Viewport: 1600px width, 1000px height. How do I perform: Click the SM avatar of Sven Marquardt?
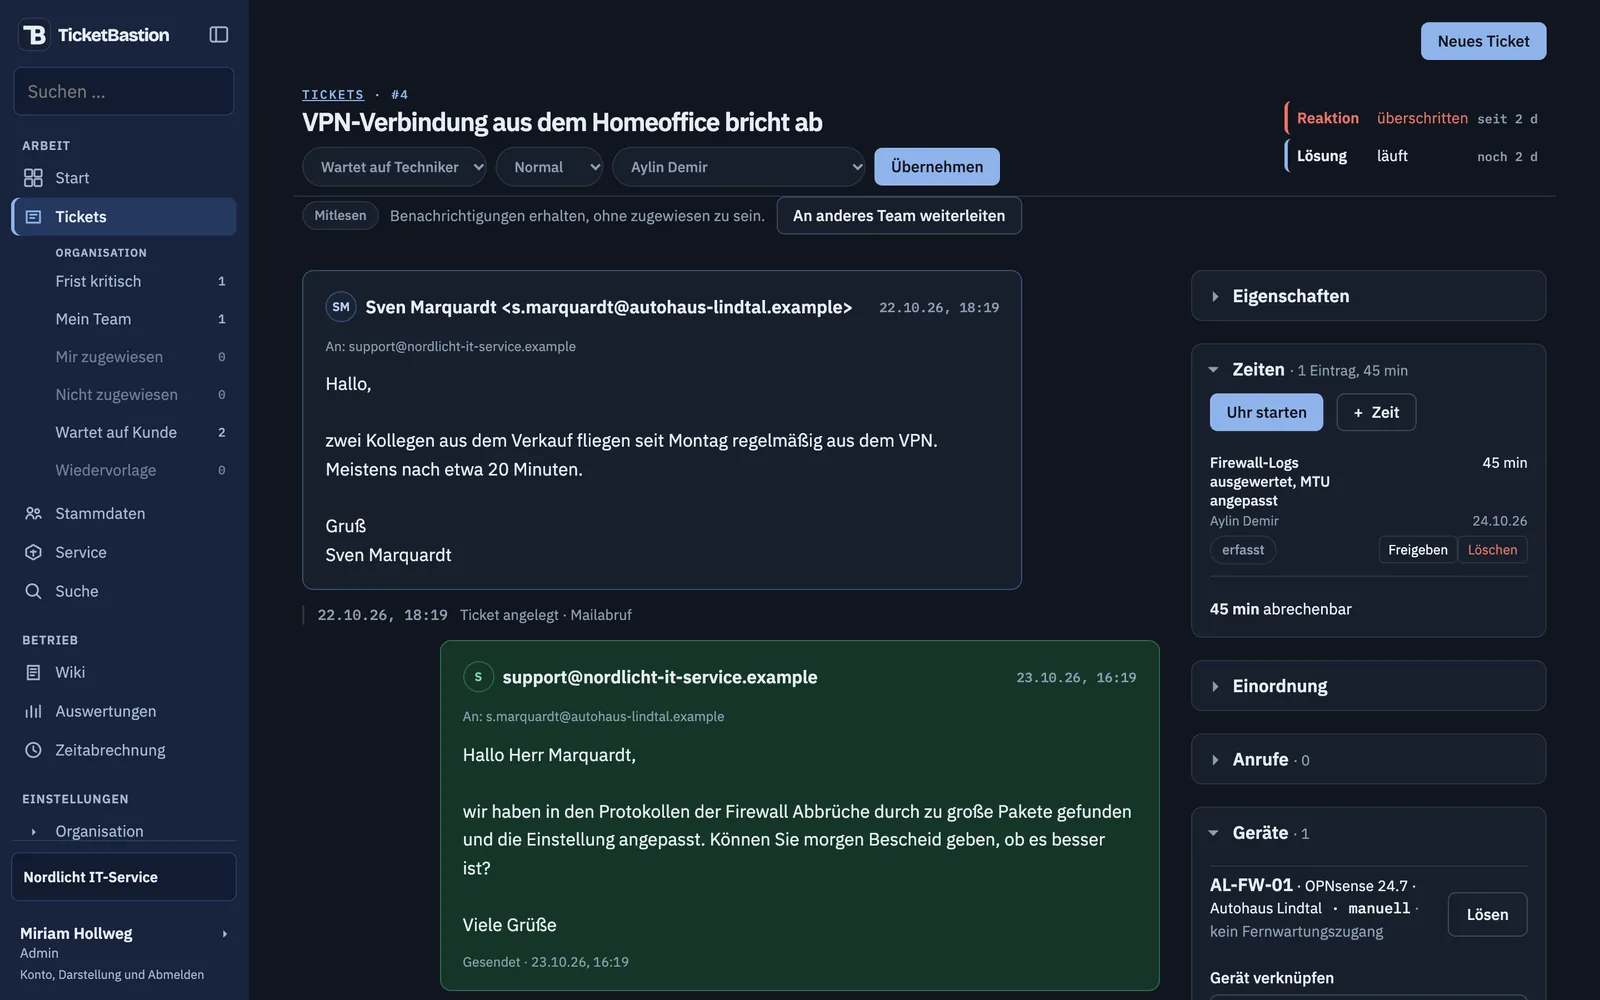click(x=341, y=307)
